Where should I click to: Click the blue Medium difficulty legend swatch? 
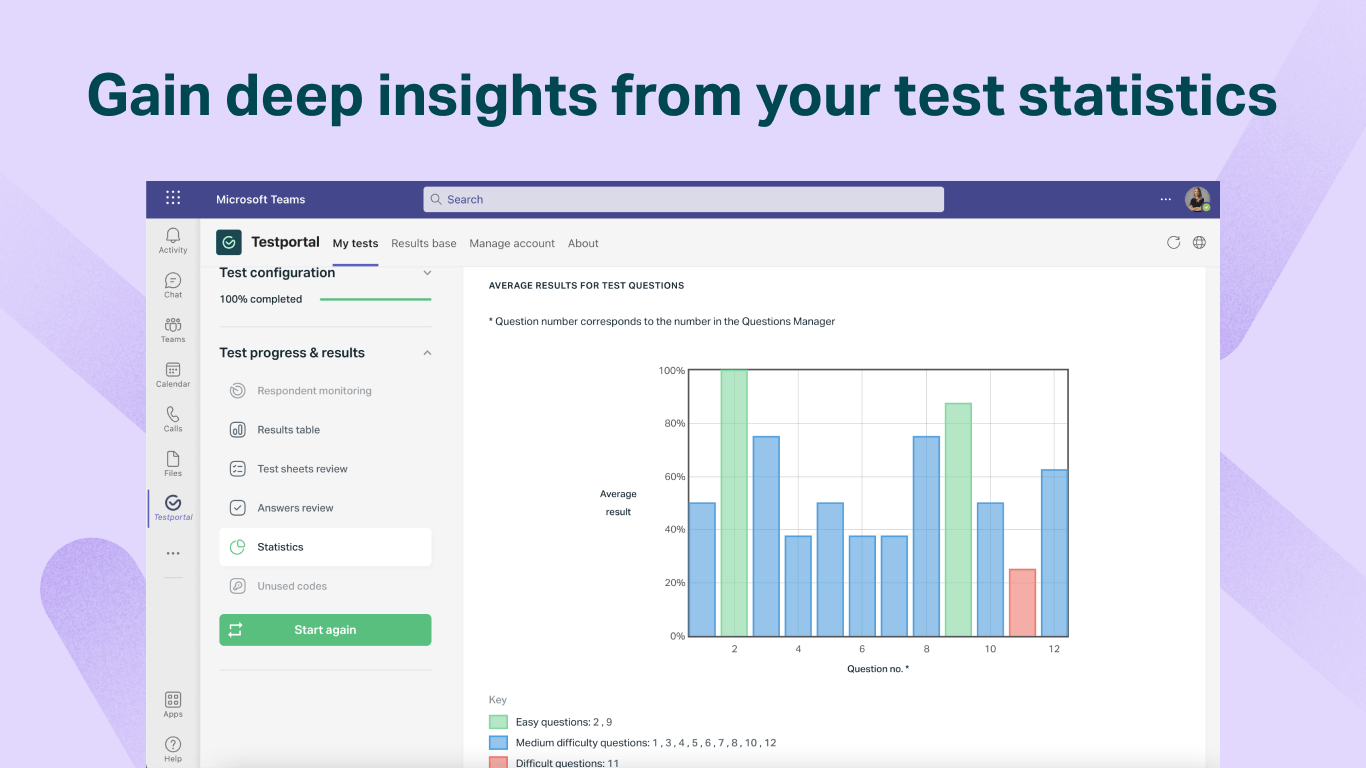(498, 743)
